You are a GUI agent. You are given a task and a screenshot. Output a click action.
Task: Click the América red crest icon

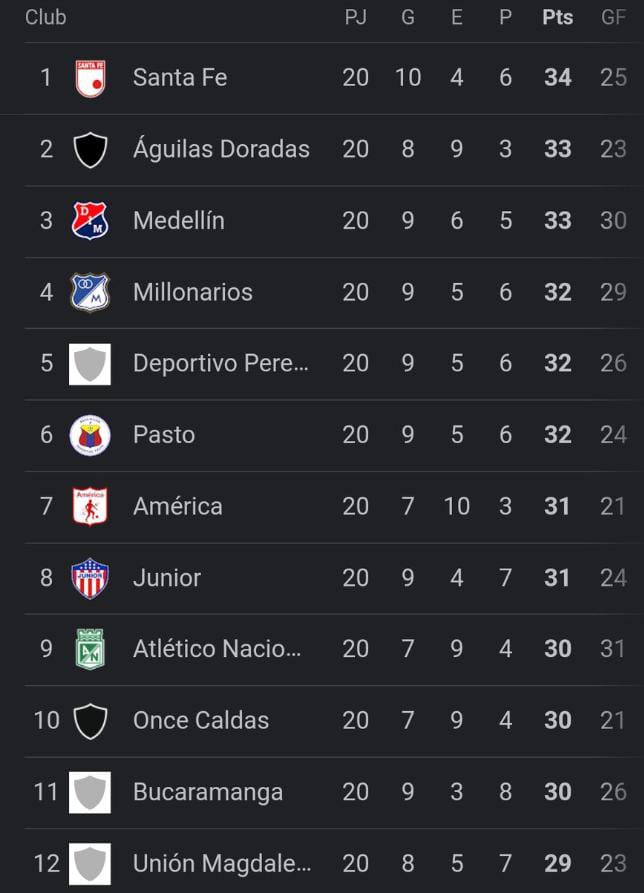90,506
